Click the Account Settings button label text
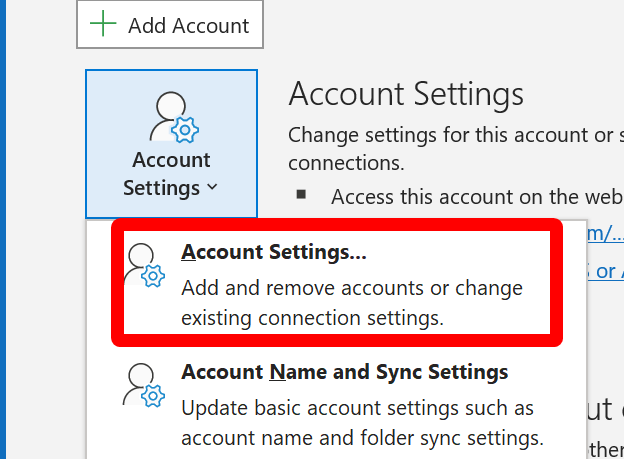The width and height of the screenshot is (624, 459). (171, 160)
